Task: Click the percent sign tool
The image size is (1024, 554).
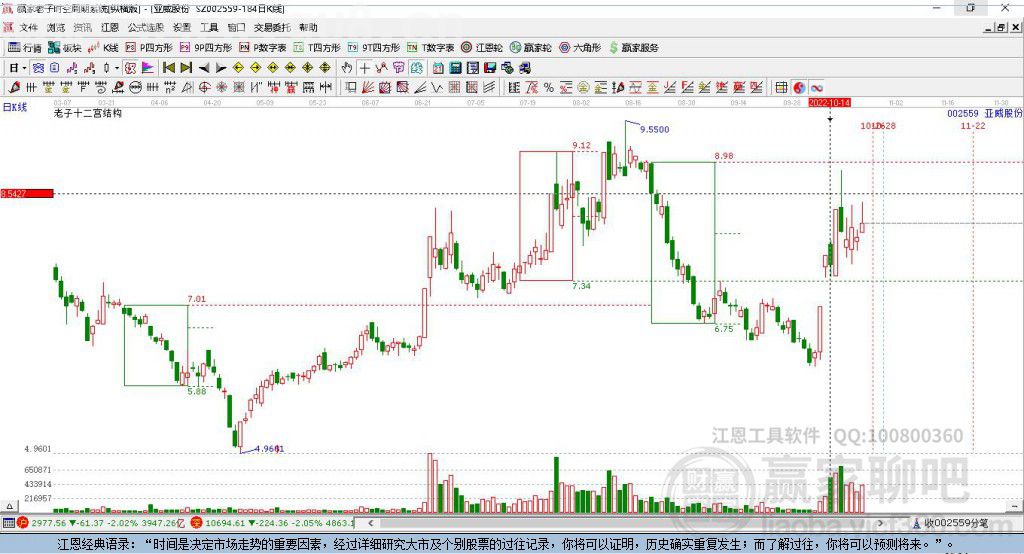Action: (x=549, y=88)
